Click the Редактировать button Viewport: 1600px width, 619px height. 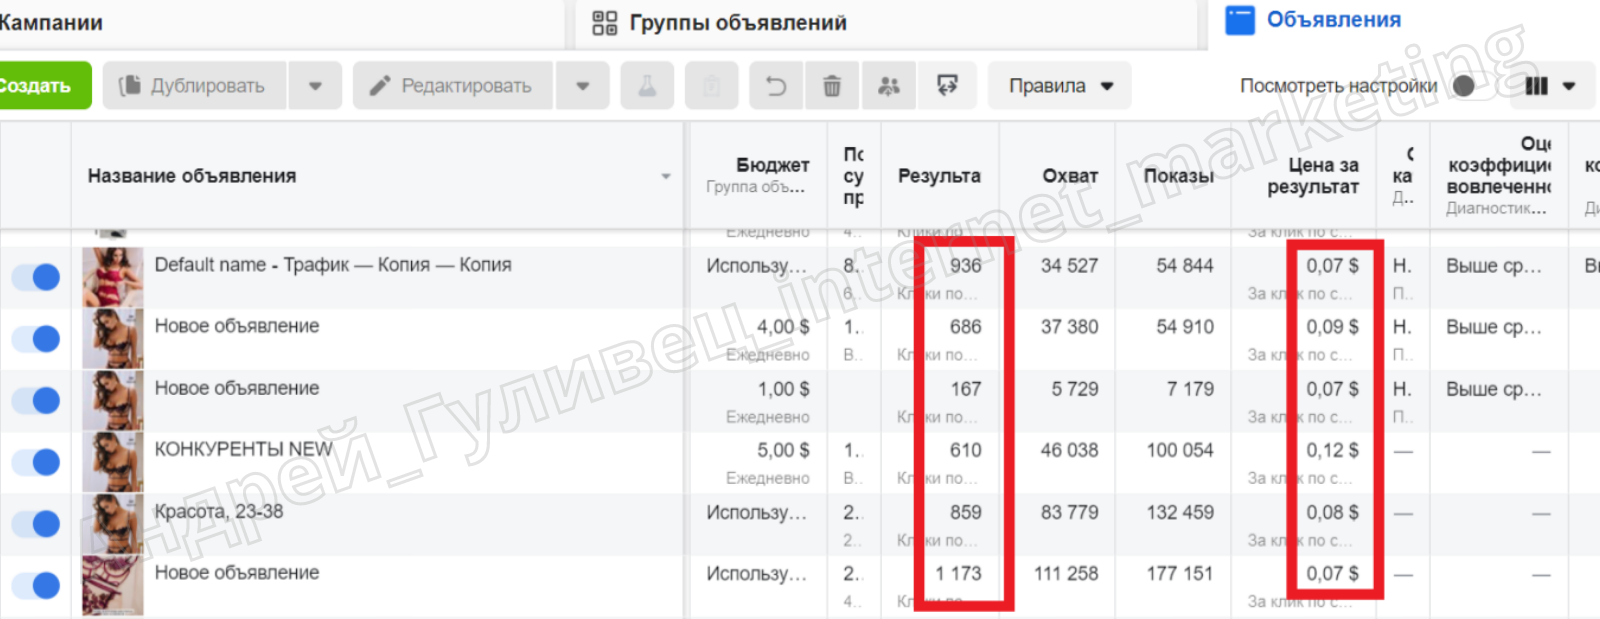(454, 86)
